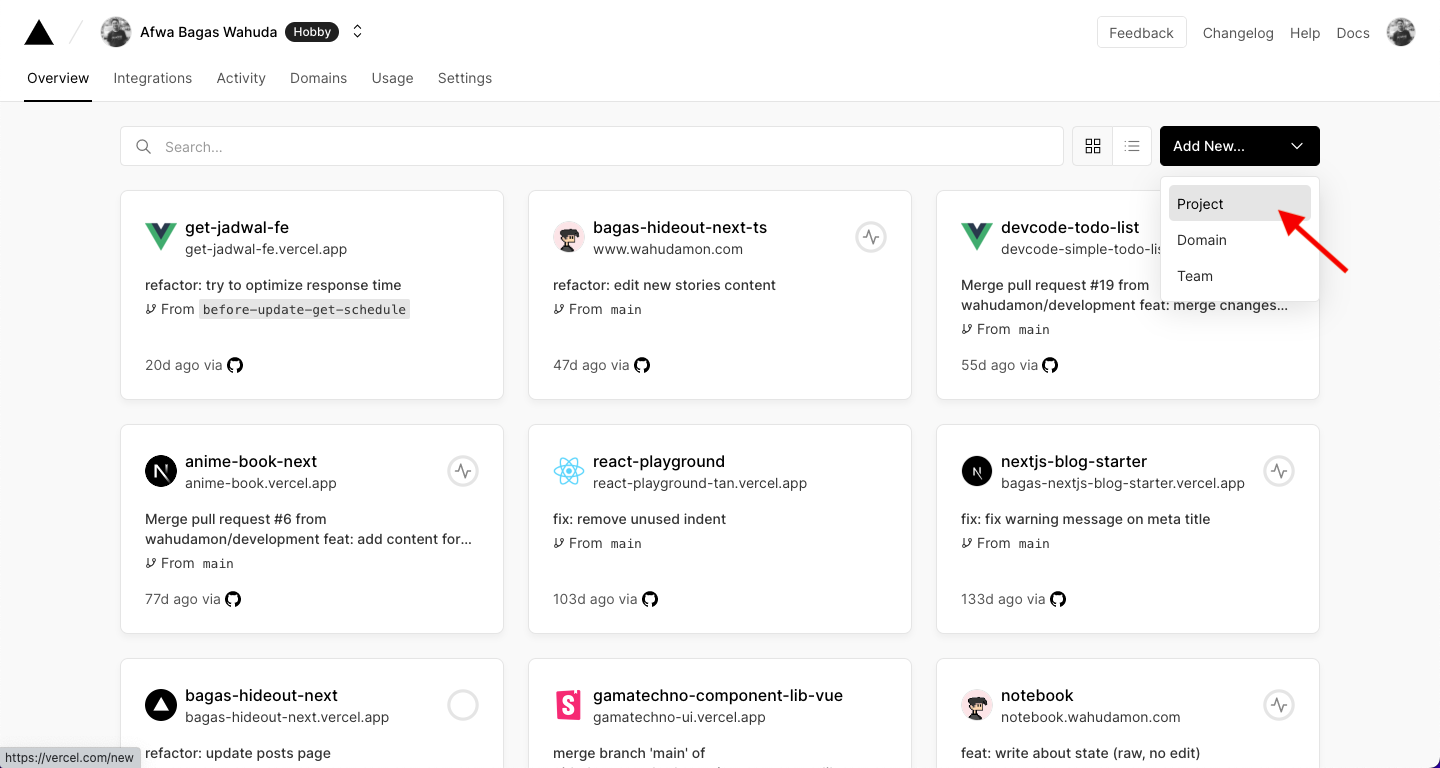Click the Feedback button
The height and width of the screenshot is (768, 1440).
point(1141,32)
